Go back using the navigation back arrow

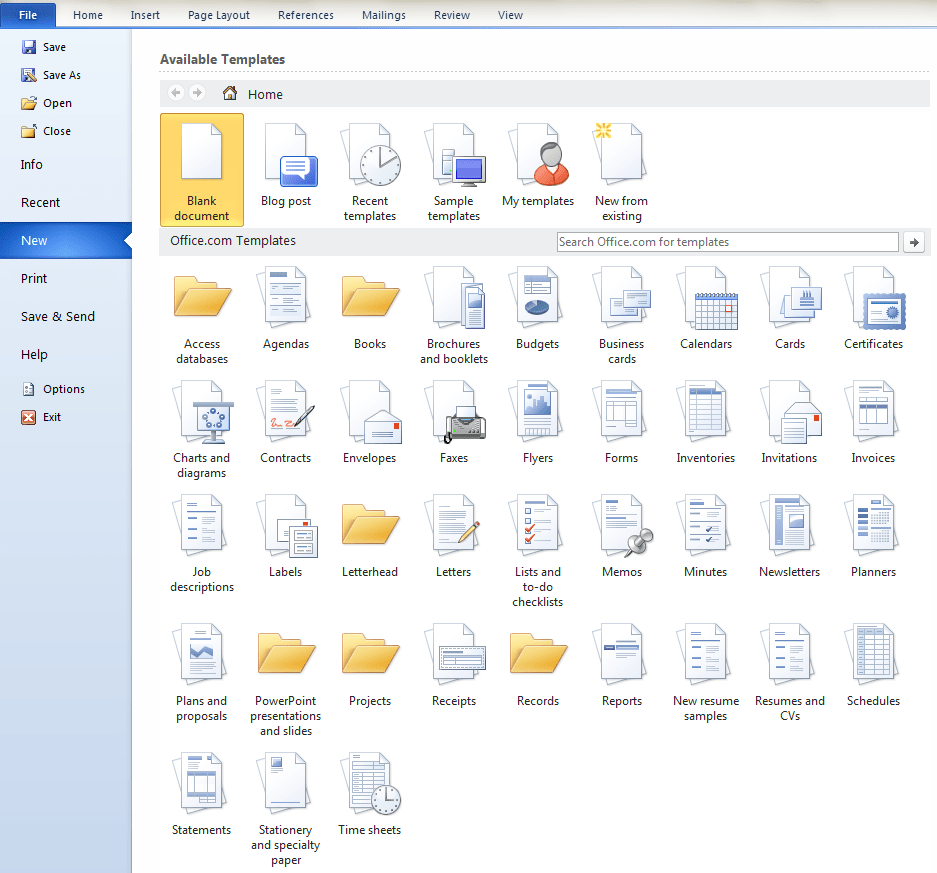pyautogui.click(x=175, y=93)
